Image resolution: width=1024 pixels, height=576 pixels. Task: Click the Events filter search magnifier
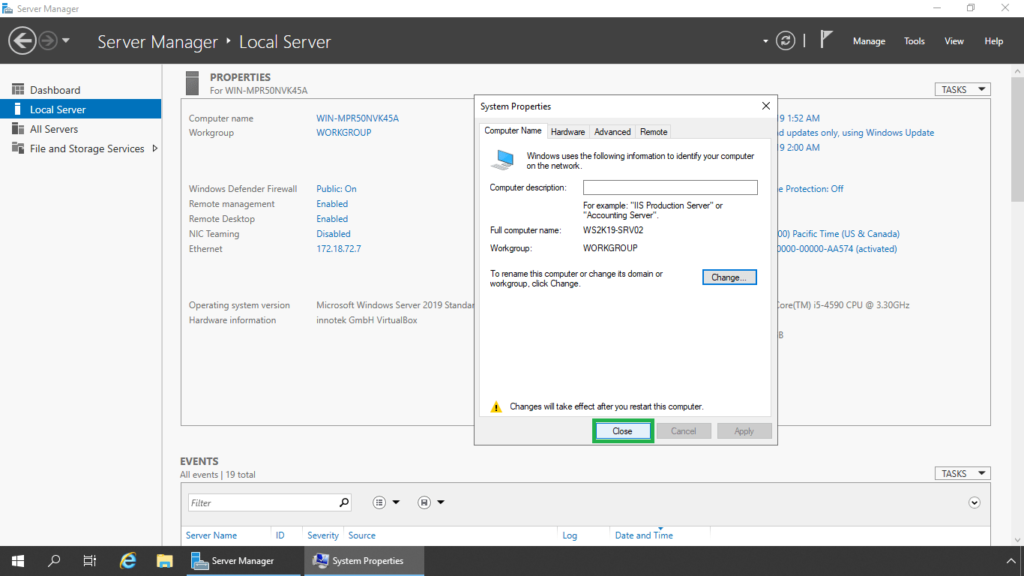coord(344,502)
